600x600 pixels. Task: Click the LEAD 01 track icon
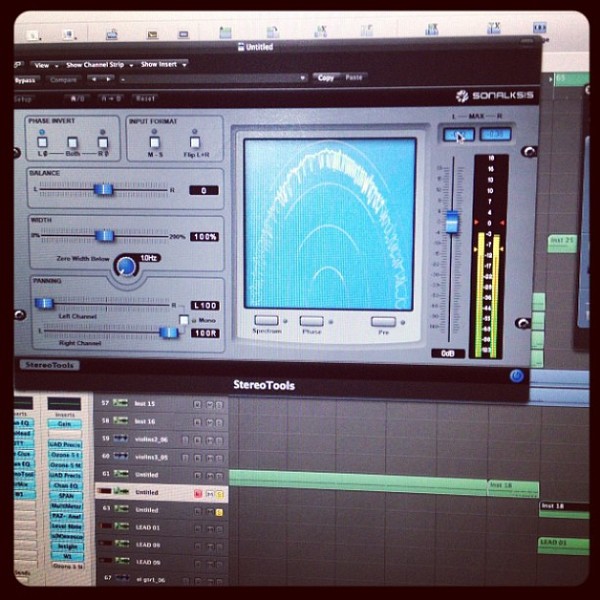[x=121, y=527]
